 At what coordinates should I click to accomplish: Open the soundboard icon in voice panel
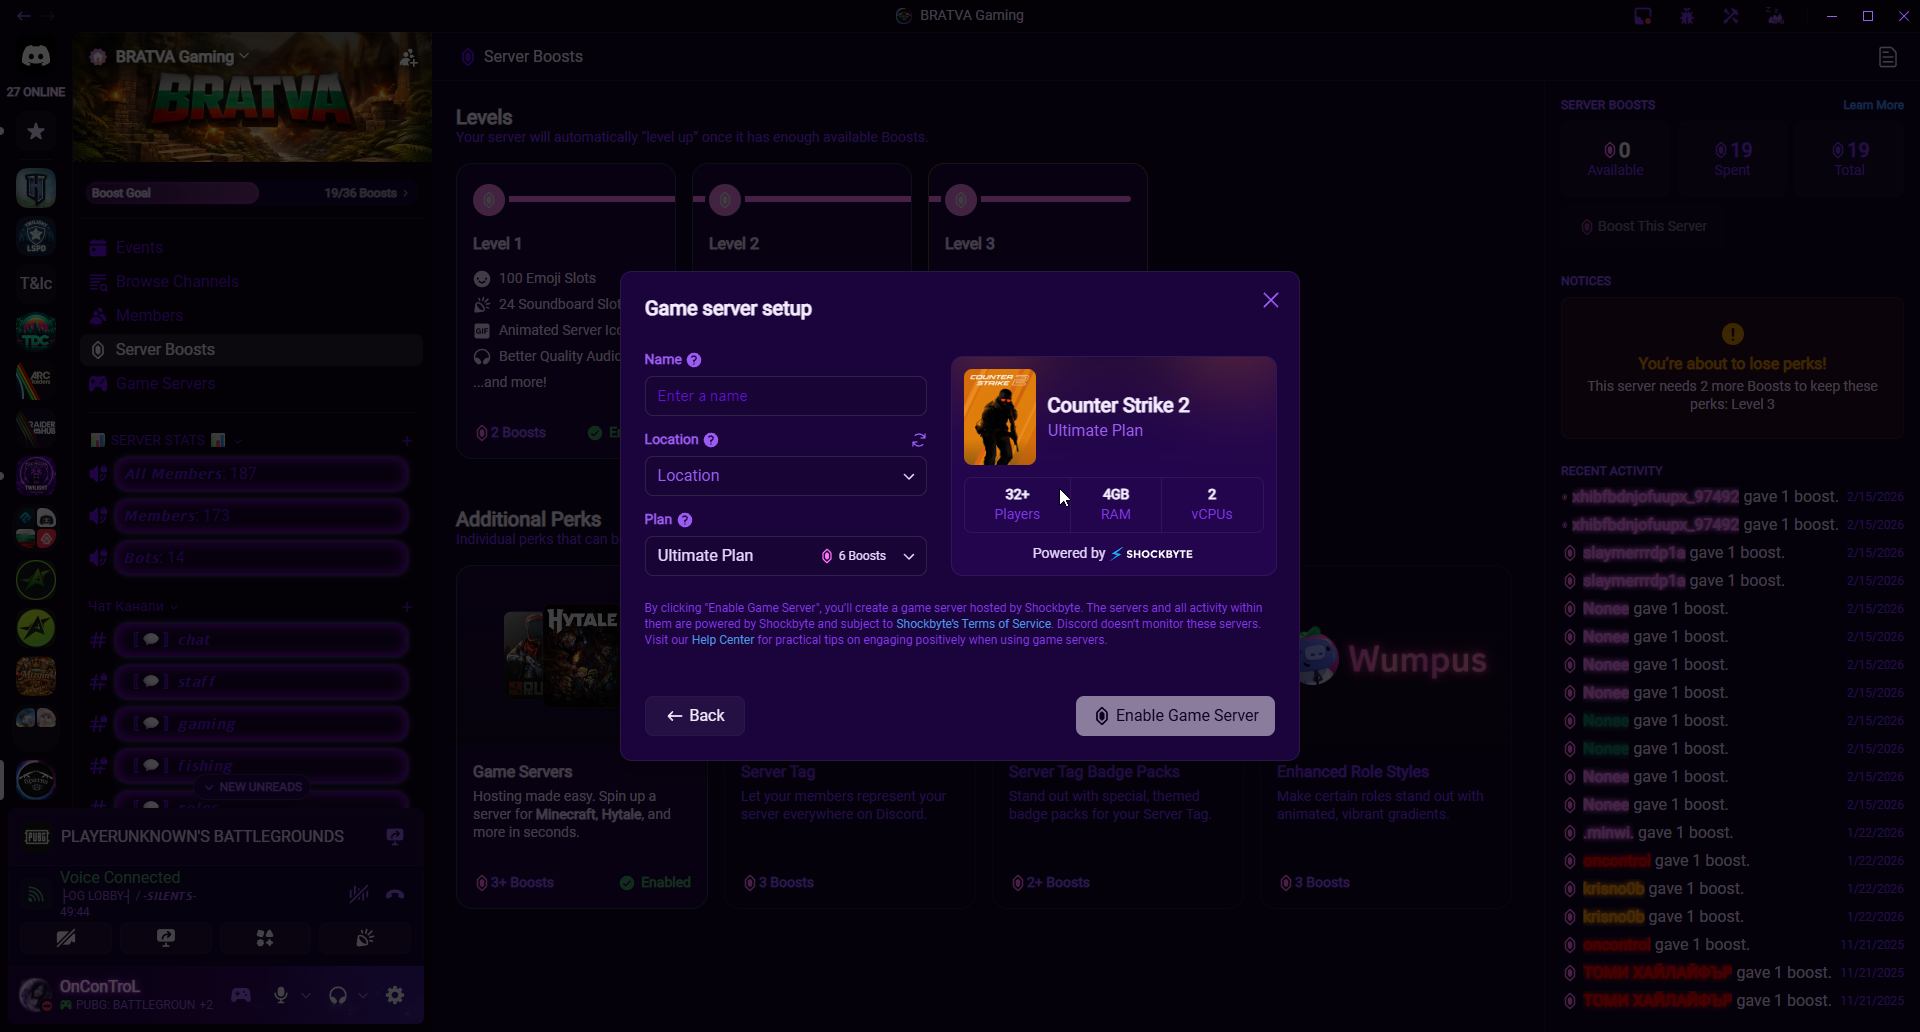coord(365,938)
